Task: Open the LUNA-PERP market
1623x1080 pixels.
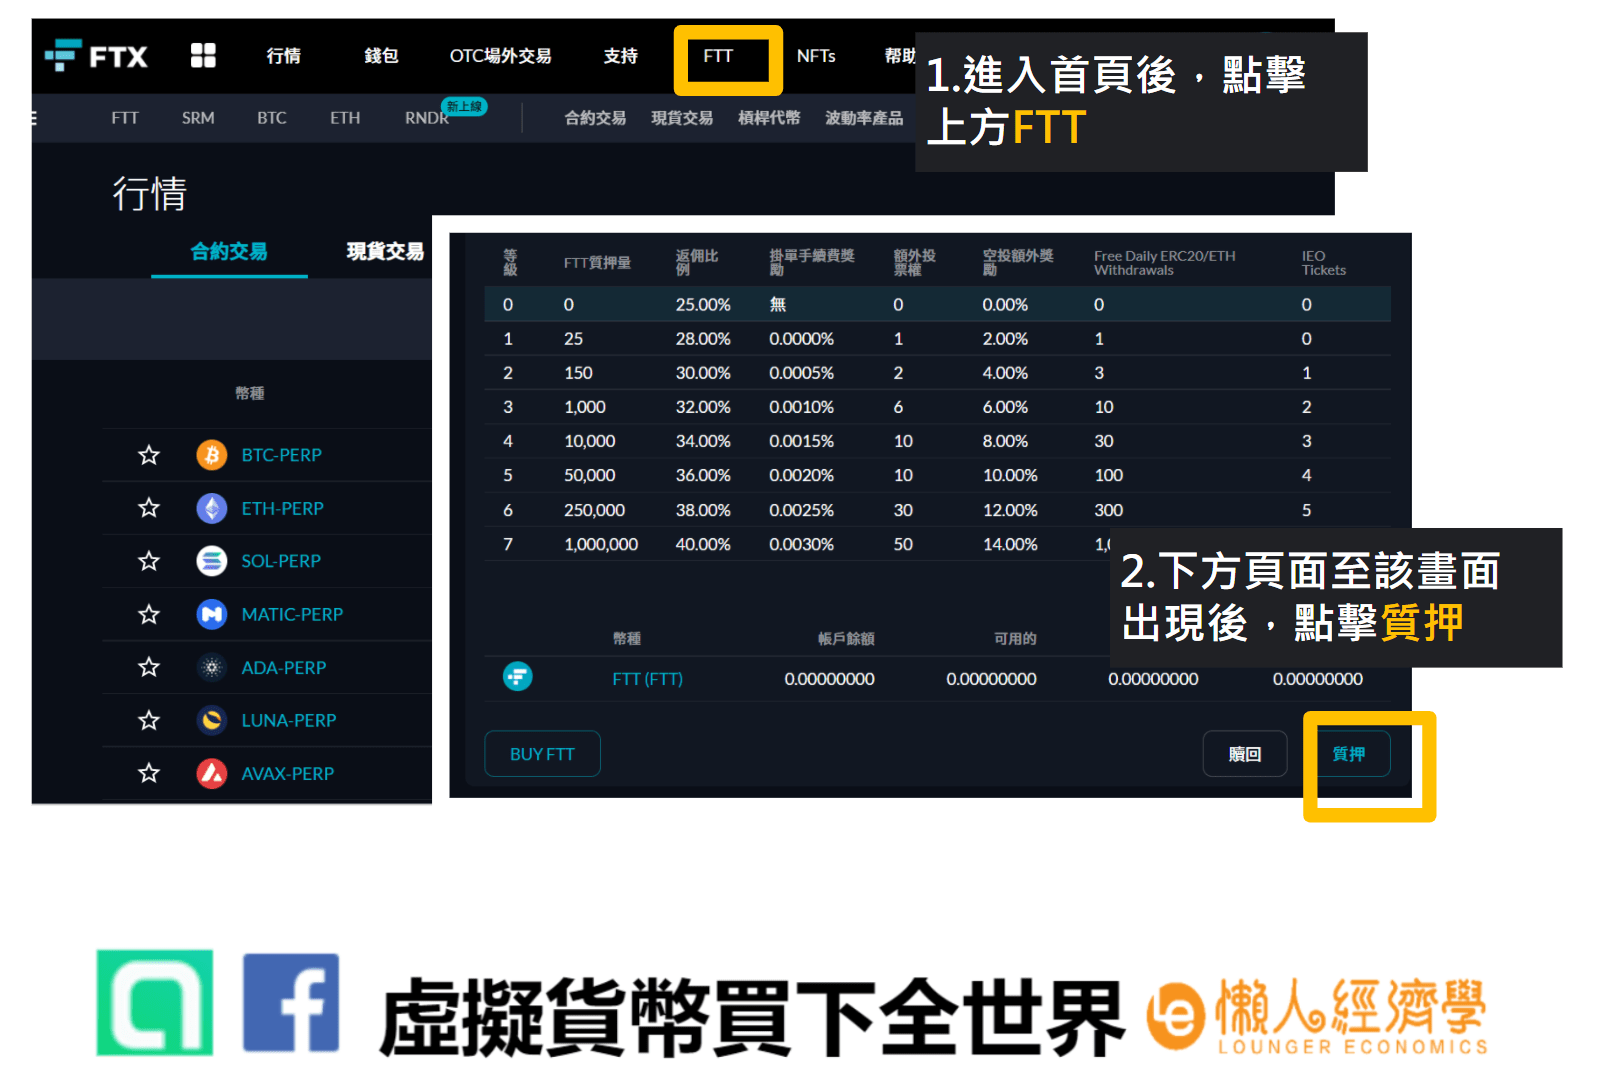Action: tap(289, 721)
